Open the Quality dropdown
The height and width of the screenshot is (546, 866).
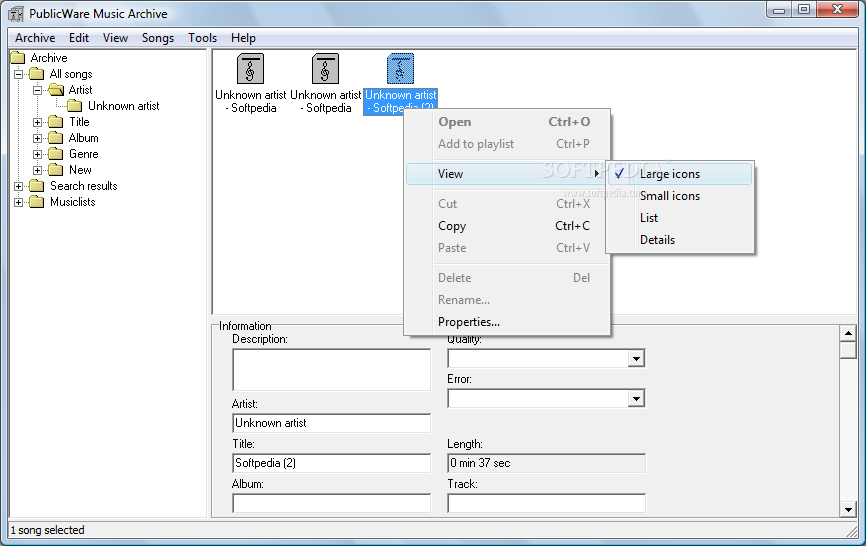pos(636,359)
